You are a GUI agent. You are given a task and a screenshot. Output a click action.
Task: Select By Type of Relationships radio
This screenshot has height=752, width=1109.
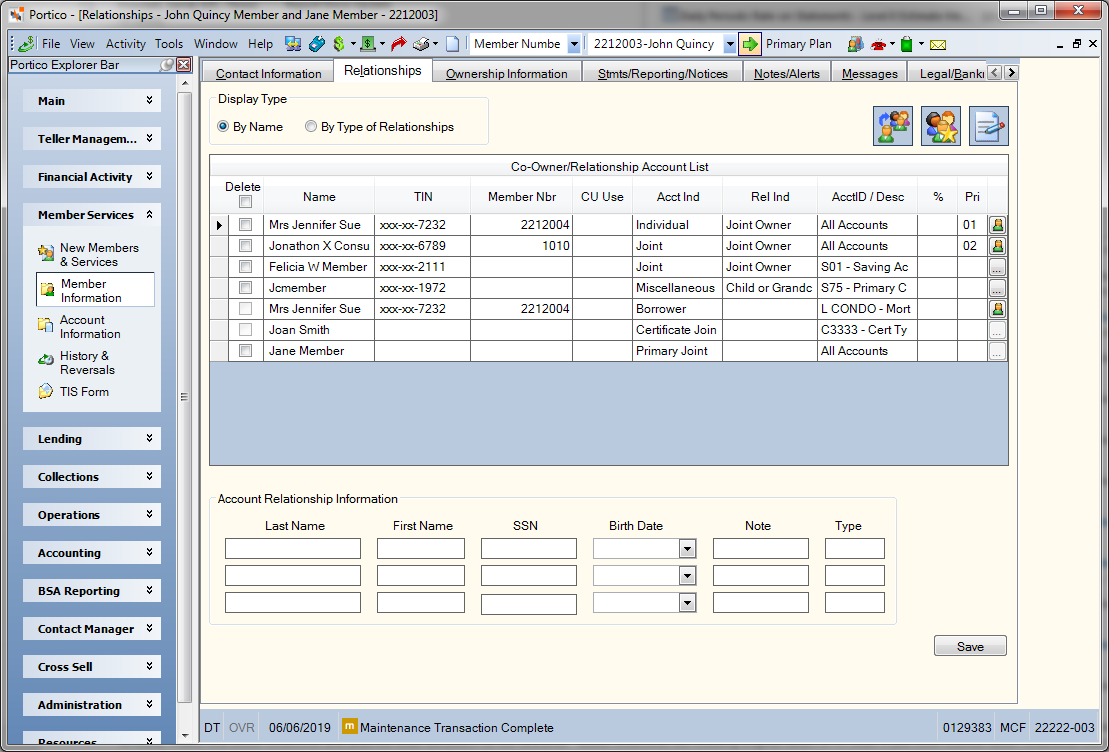pyautogui.click(x=310, y=127)
